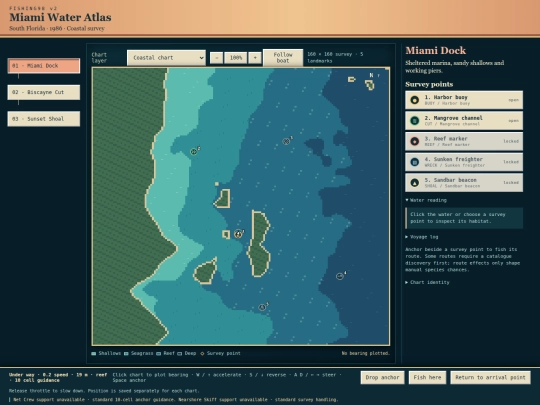Zoom out with the minus button
This screenshot has width=540, height=405.
coord(217,58)
